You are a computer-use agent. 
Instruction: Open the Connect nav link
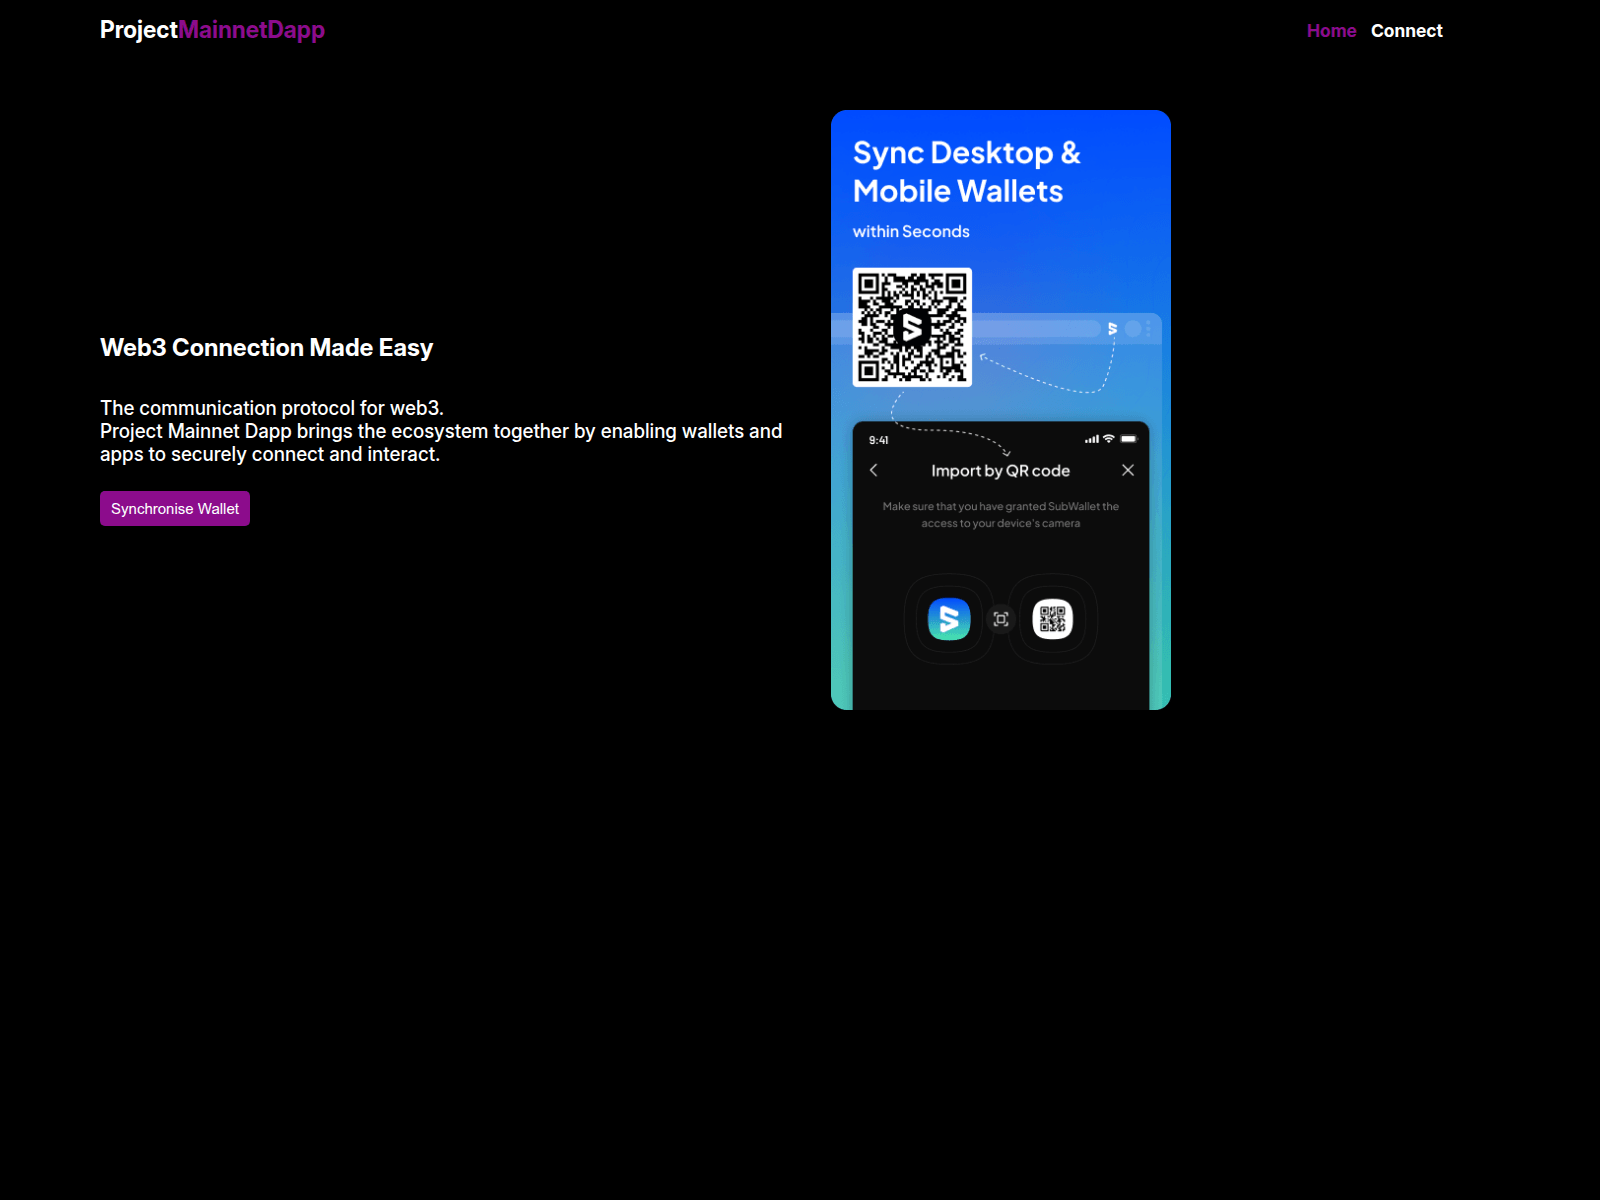click(1406, 31)
